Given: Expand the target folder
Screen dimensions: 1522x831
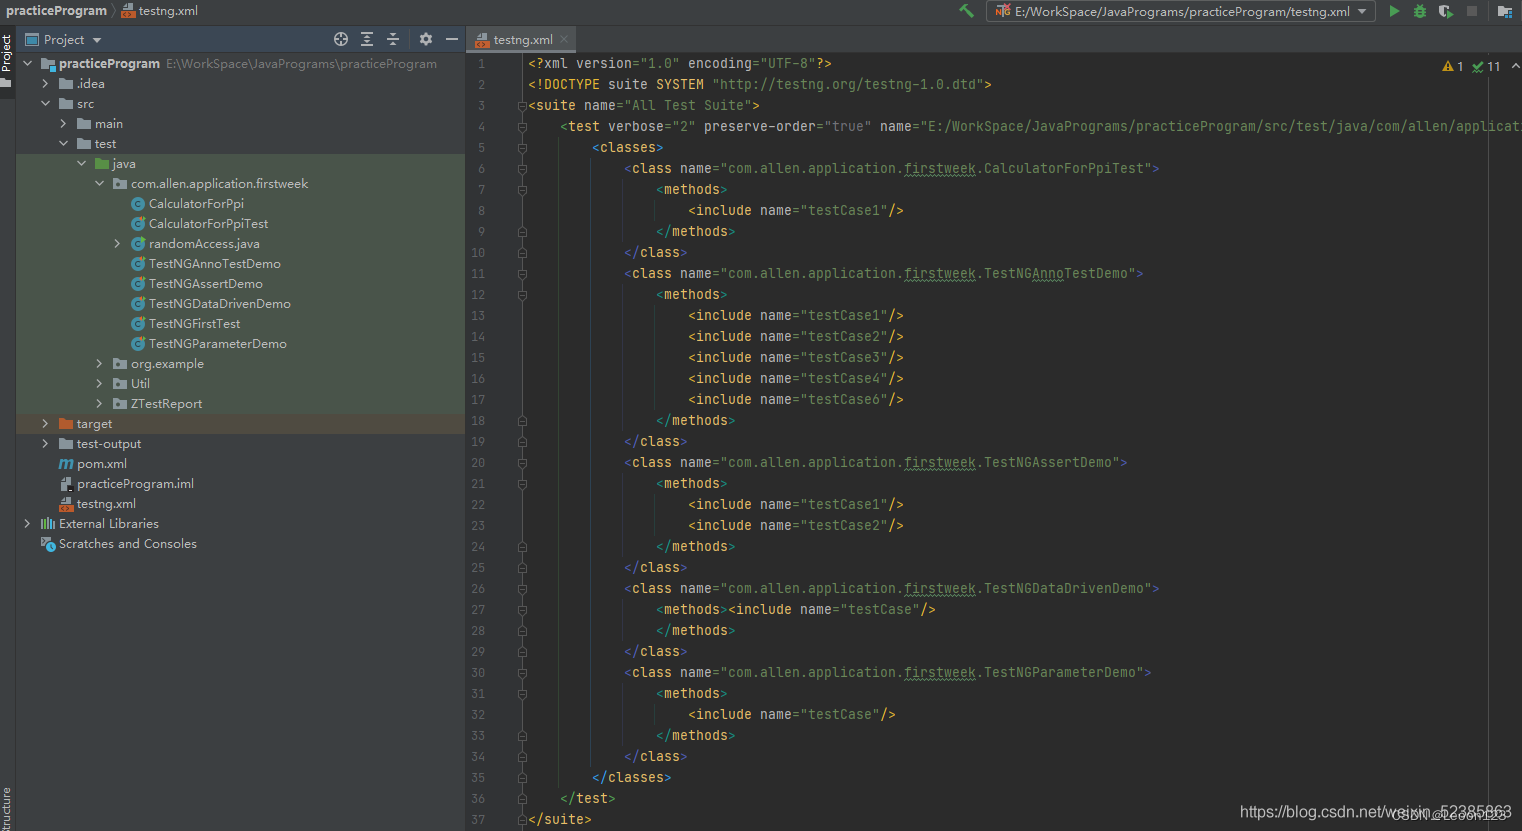Looking at the screenshot, I should click(45, 423).
